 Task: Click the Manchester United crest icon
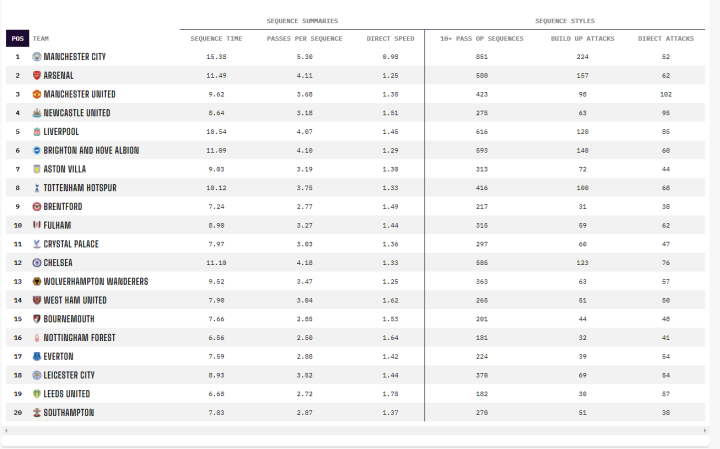[37, 94]
